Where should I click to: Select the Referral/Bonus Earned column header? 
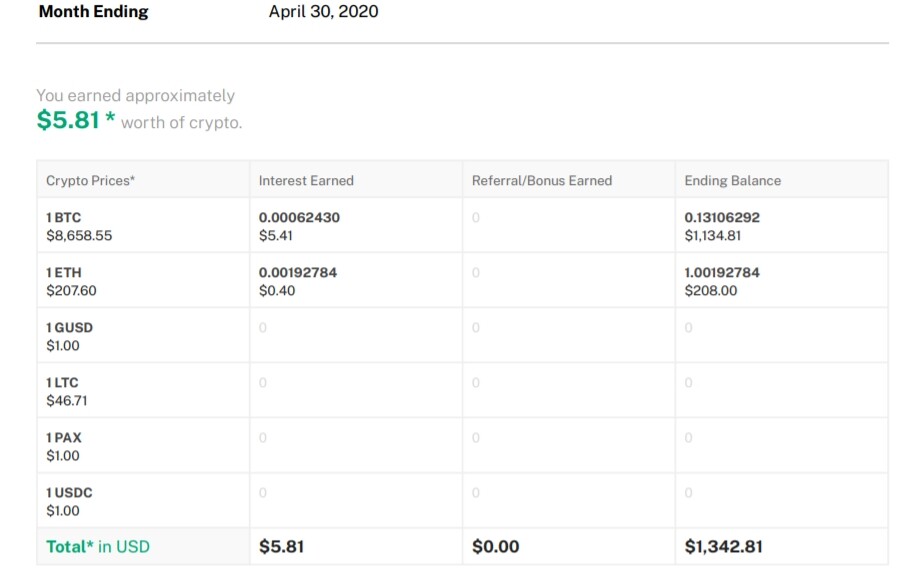click(542, 181)
